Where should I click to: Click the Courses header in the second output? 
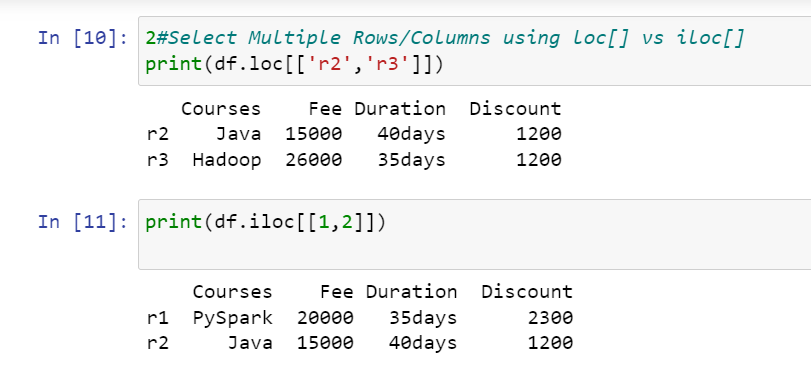pyautogui.click(x=232, y=292)
